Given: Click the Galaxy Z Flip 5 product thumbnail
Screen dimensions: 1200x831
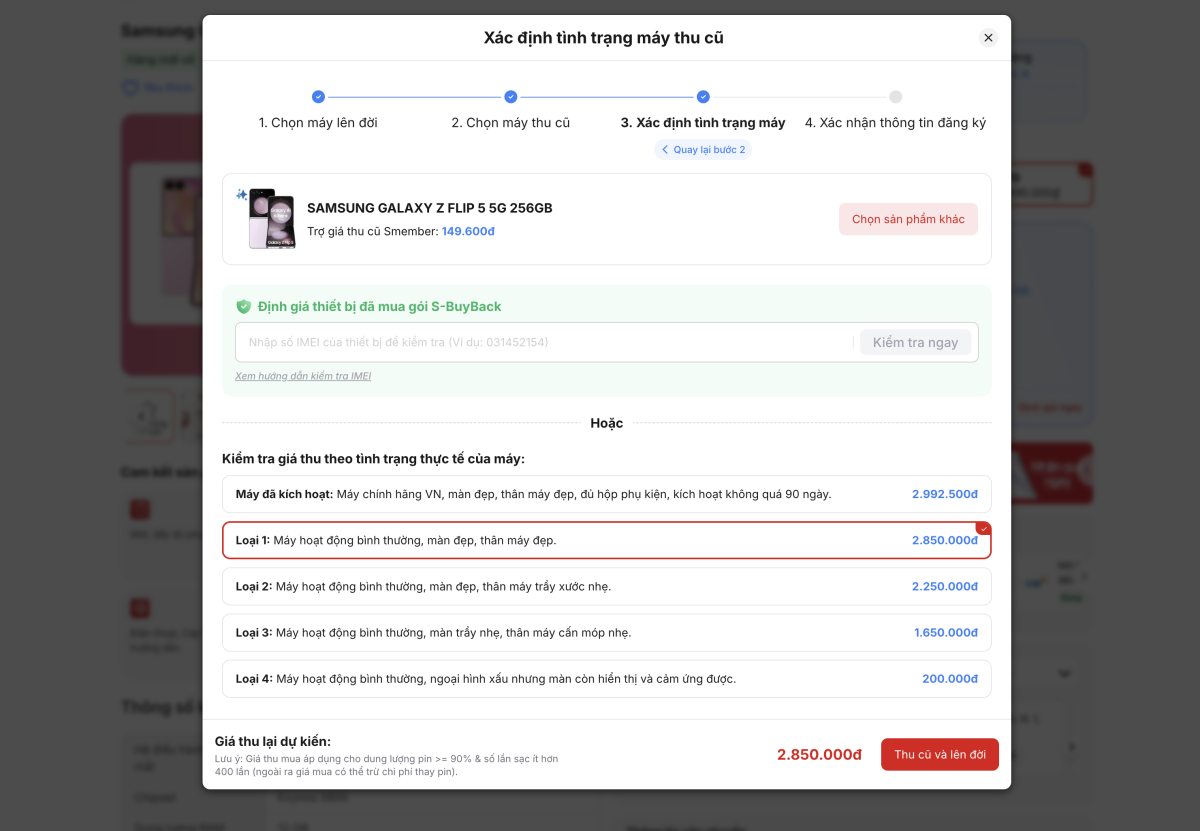Looking at the screenshot, I should coord(271,218).
